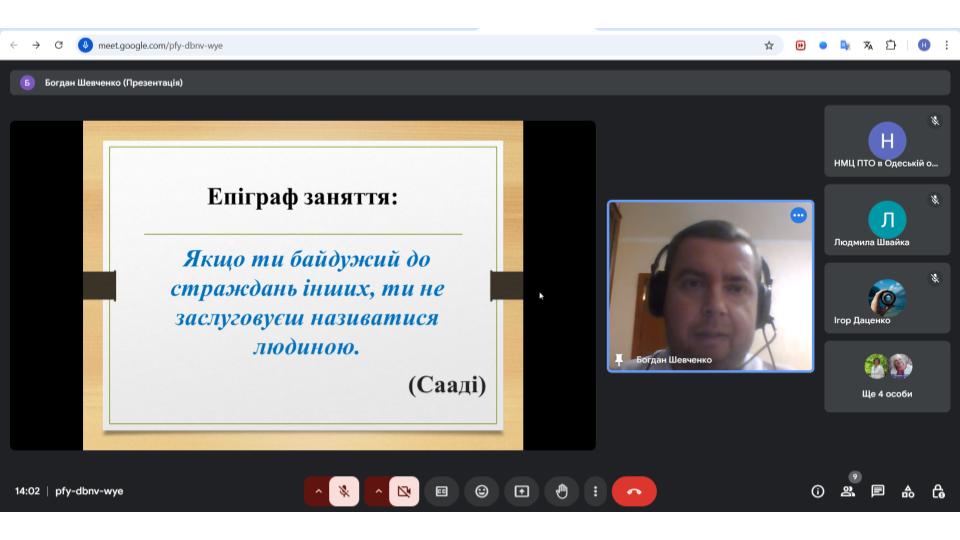960x540 pixels.
Task: Open options on Богдан Шевченко's video tile
Action: click(798, 215)
